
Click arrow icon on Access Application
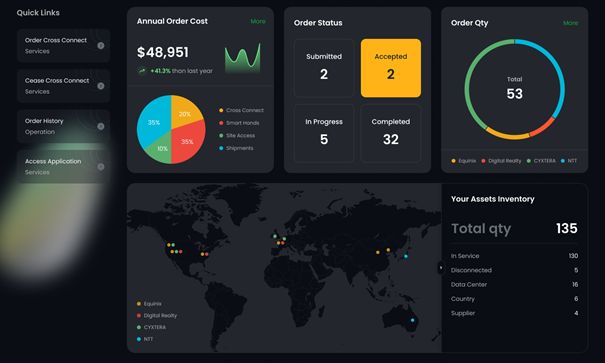[101, 167]
